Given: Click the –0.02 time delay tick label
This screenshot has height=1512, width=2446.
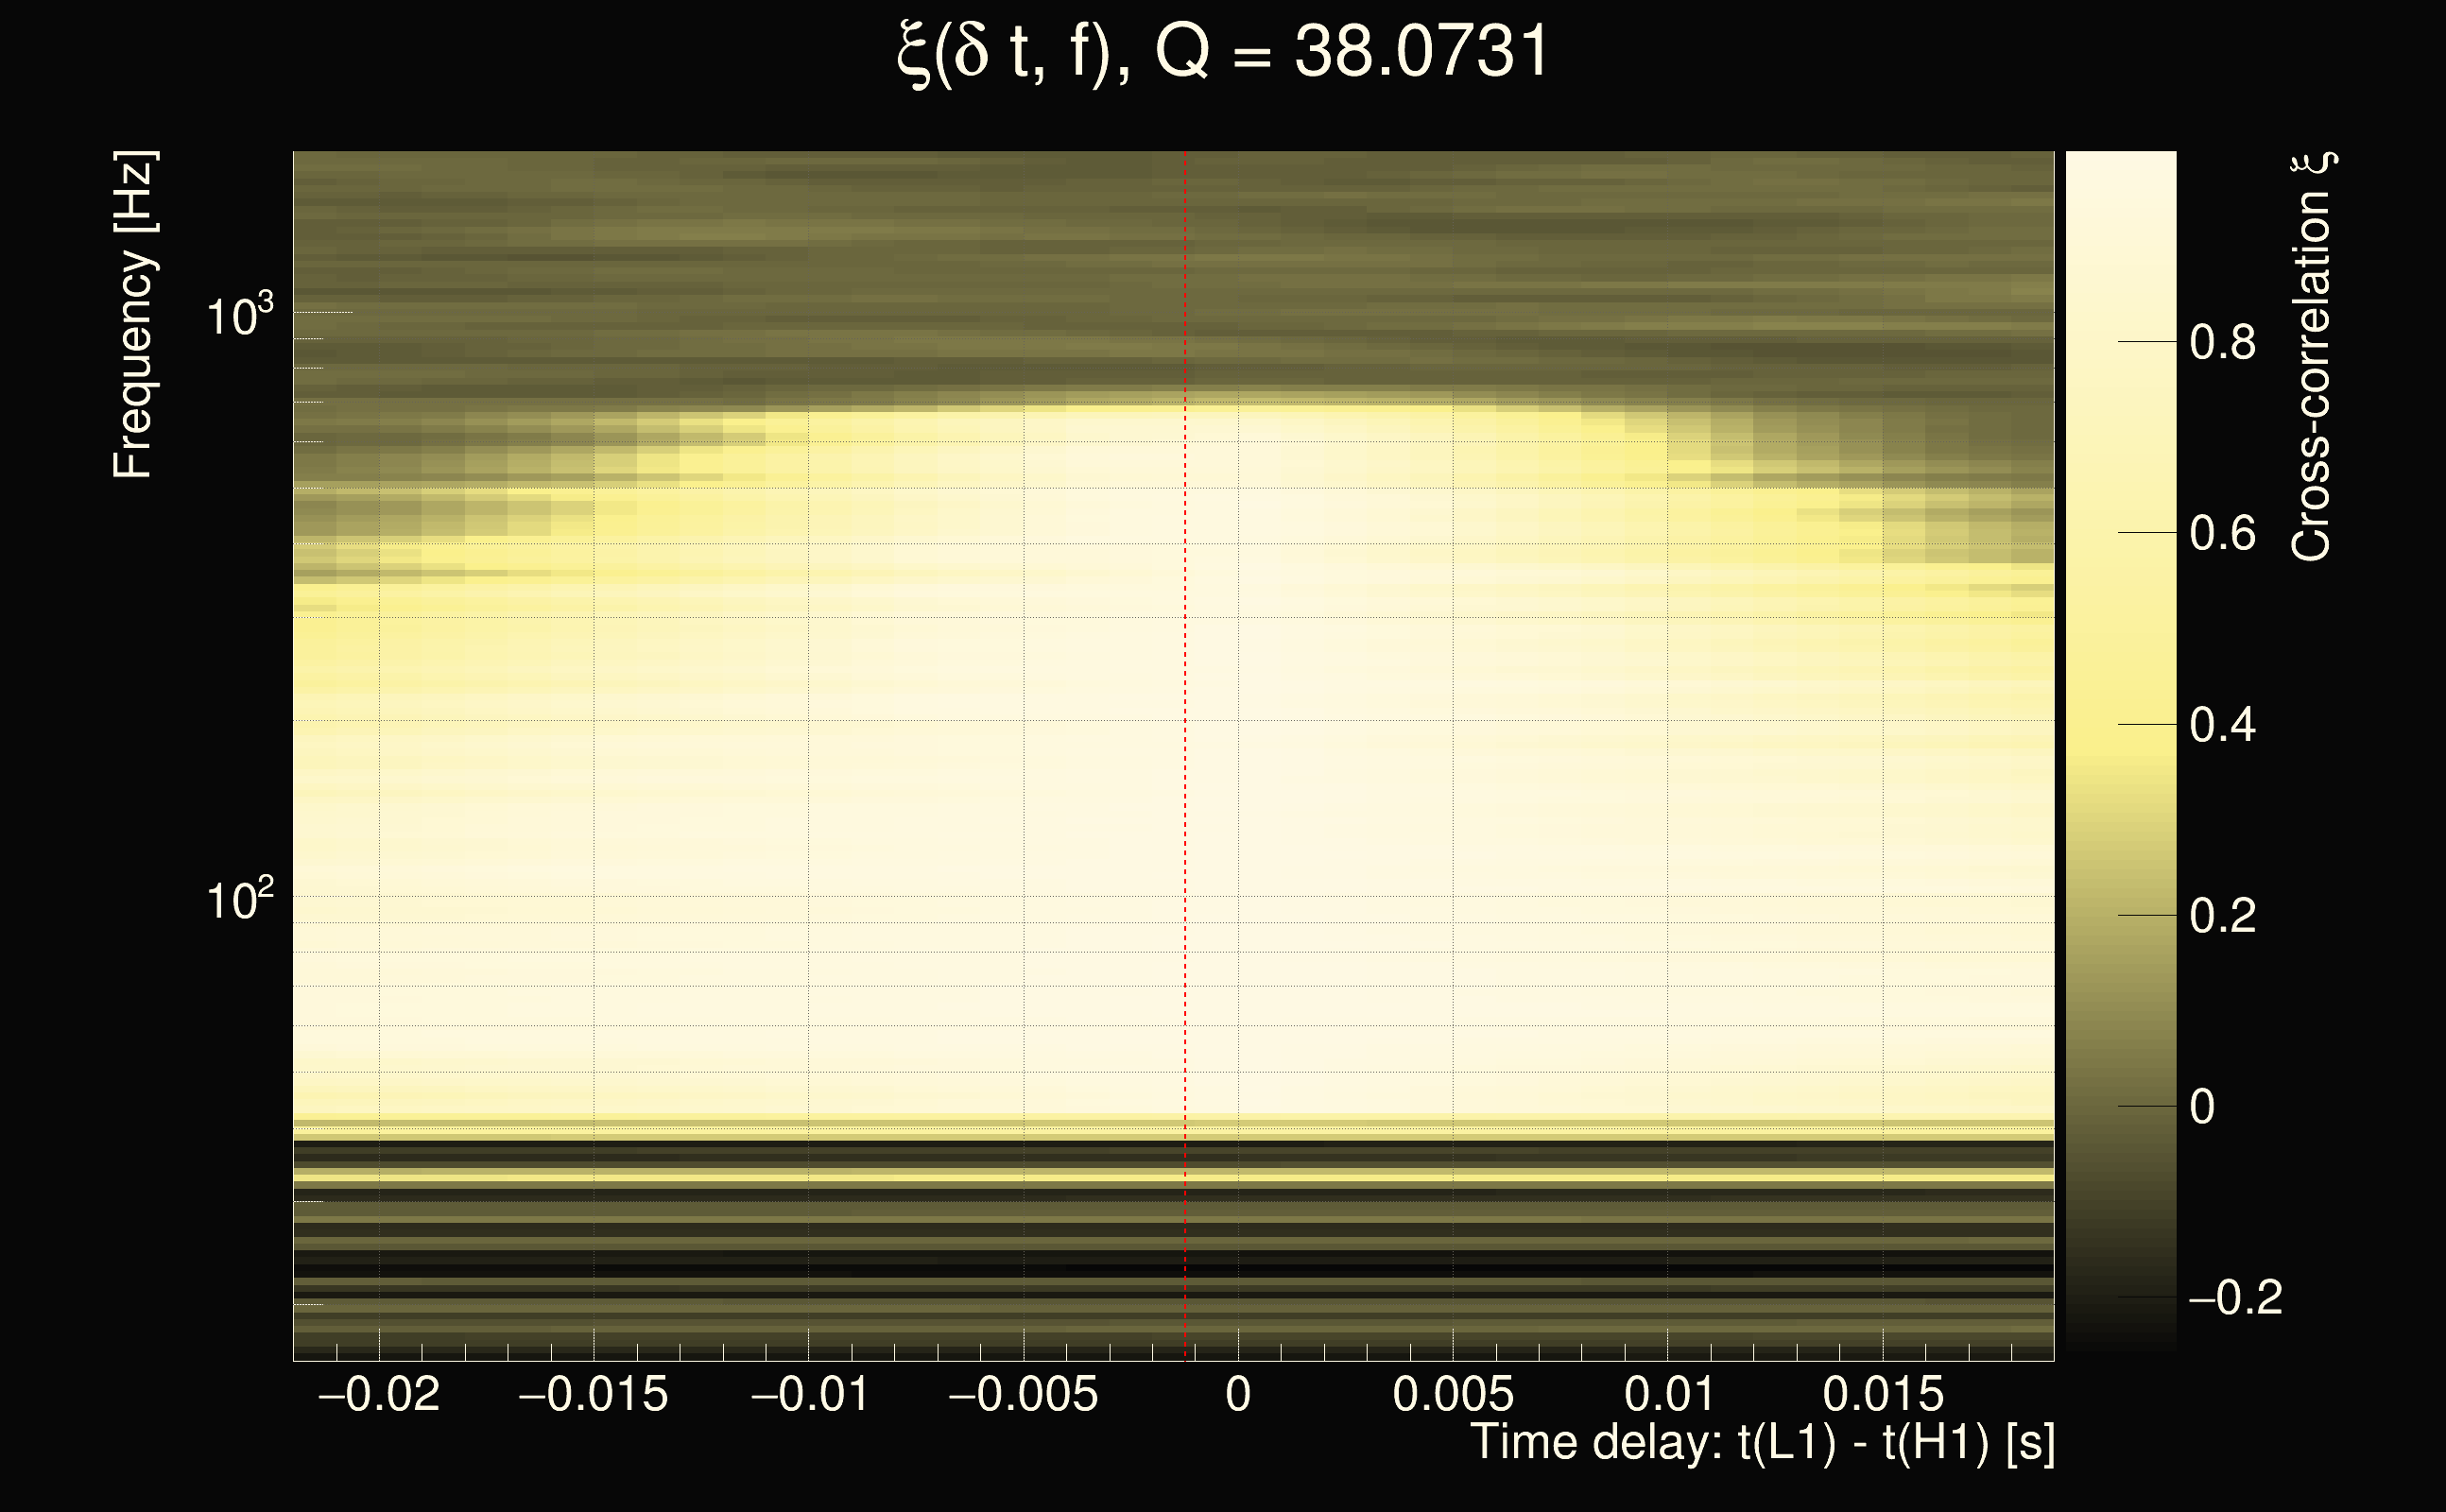Looking at the screenshot, I should pos(379,1393).
